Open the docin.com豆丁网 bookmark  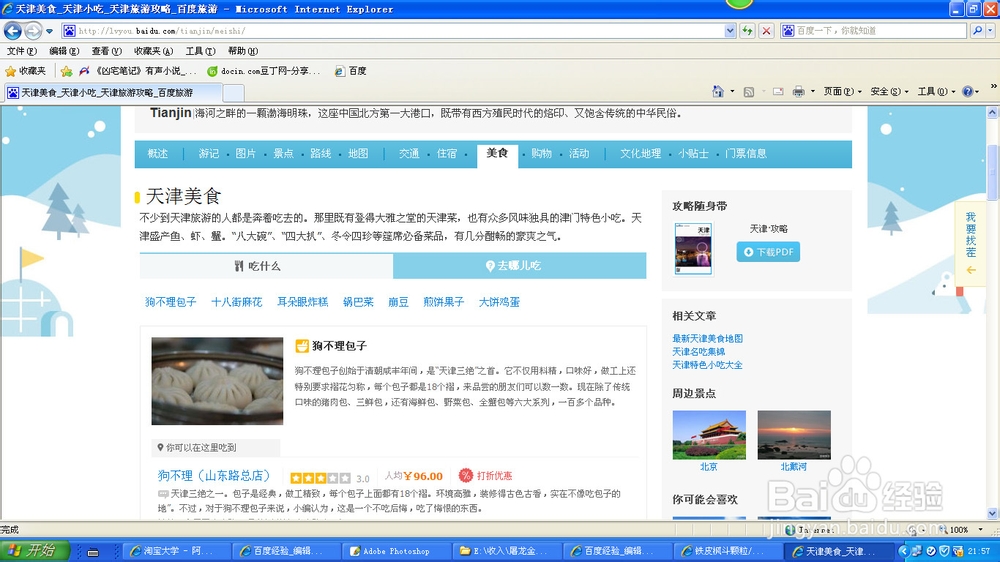tap(264, 71)
